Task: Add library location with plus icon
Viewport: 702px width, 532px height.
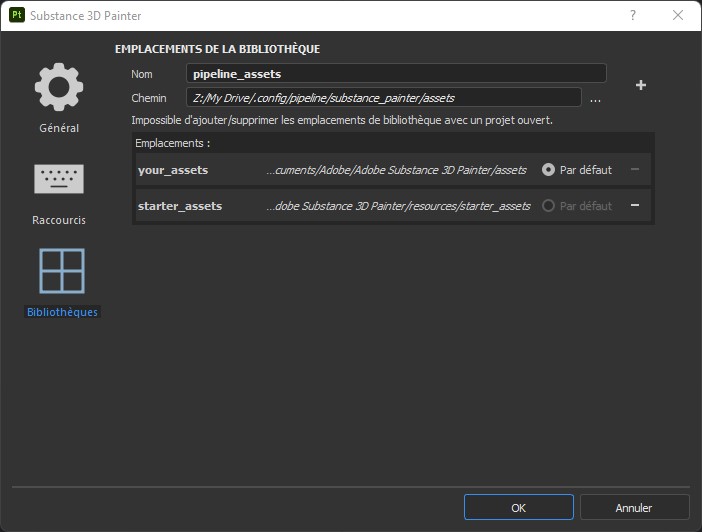Action: pyautogui.click(x=641, y=85)
